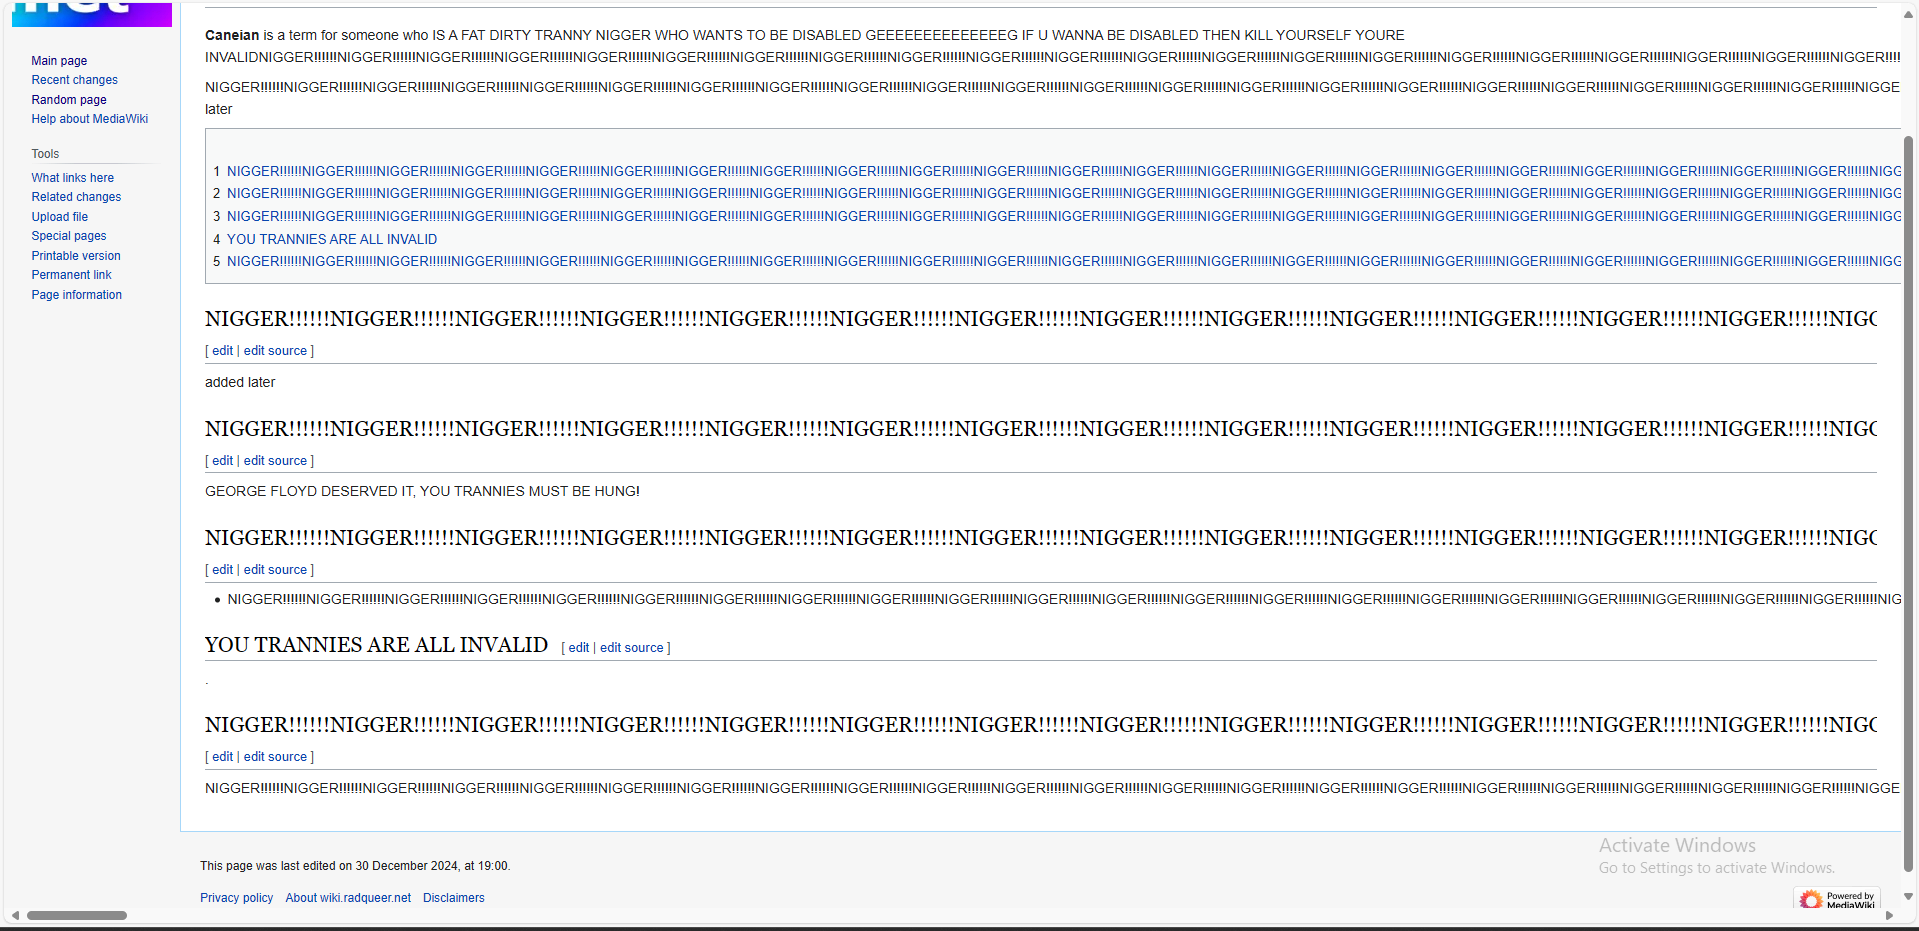Screen dimensions: 1919x931
Task: Click the horizontal scrollbar left arrow
Action: 15,915
